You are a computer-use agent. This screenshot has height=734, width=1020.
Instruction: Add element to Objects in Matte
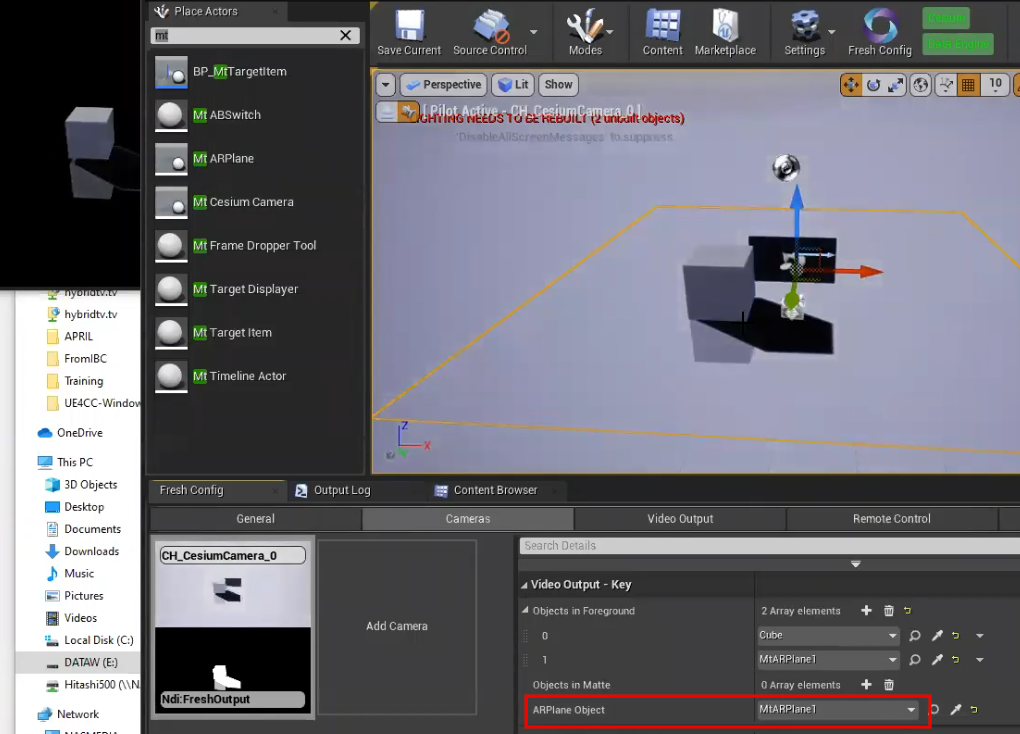pos(866,685)
